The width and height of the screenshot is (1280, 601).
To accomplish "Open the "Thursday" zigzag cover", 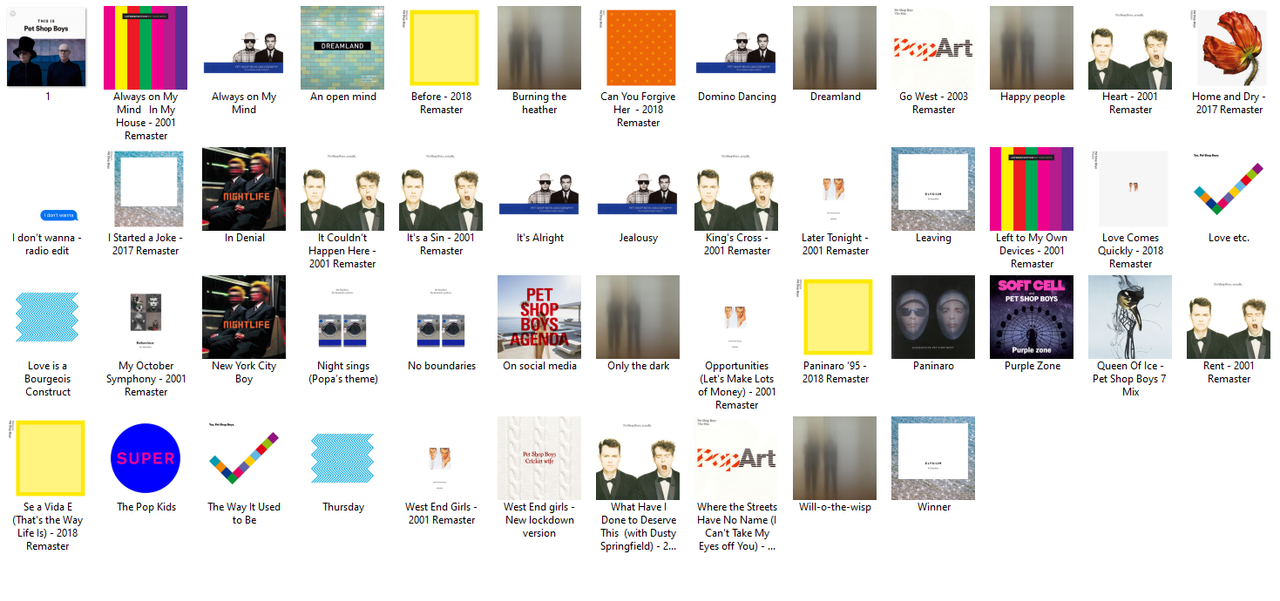I will 343,458.
